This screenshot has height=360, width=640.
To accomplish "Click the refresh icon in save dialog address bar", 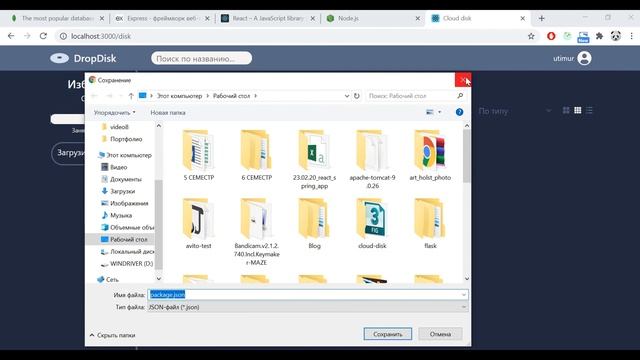I will 356,96.
